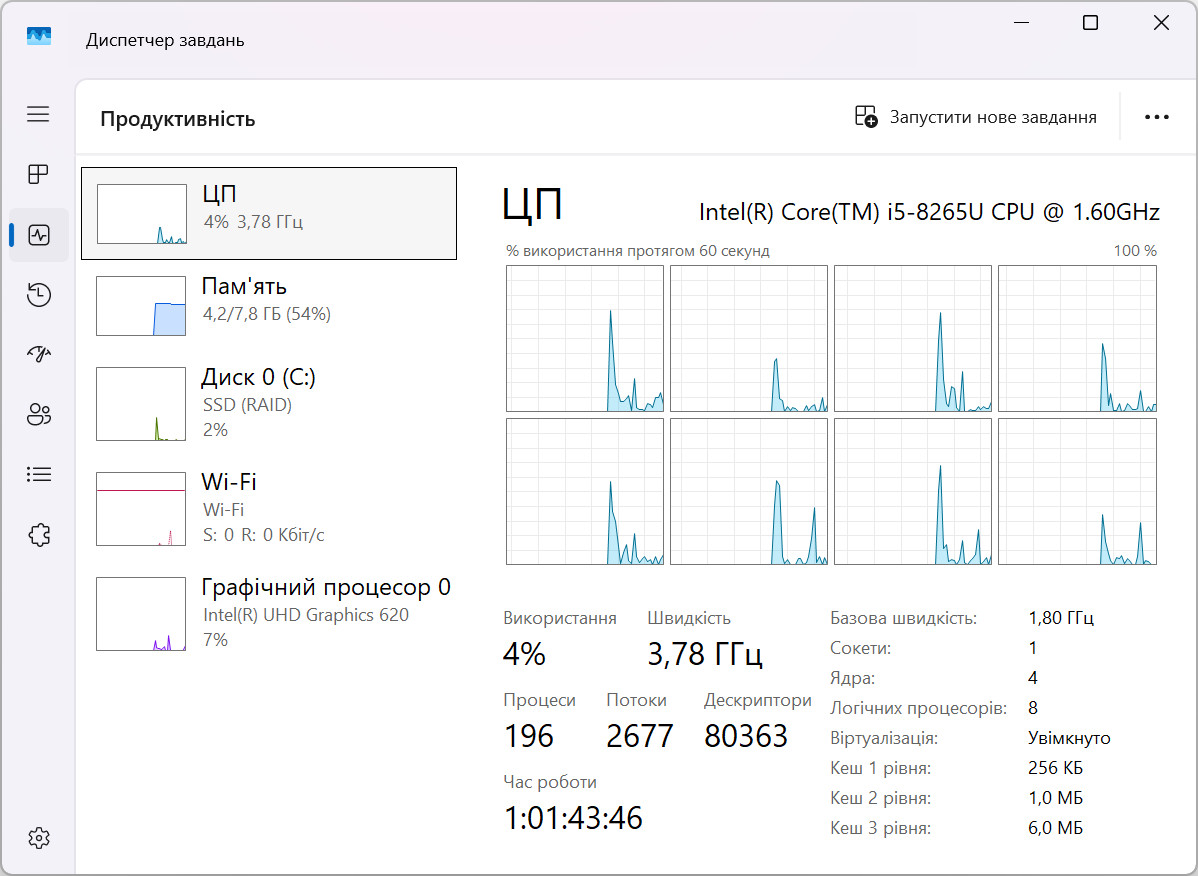
Task: Click the ЦП mini graph thumbnail
Action: coord(141,214)
